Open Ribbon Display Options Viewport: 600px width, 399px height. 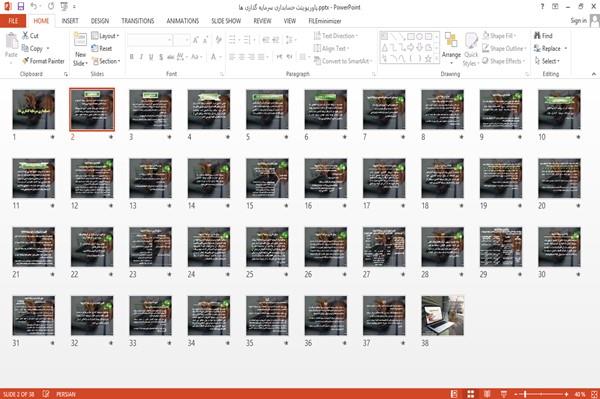coord(555,7)
